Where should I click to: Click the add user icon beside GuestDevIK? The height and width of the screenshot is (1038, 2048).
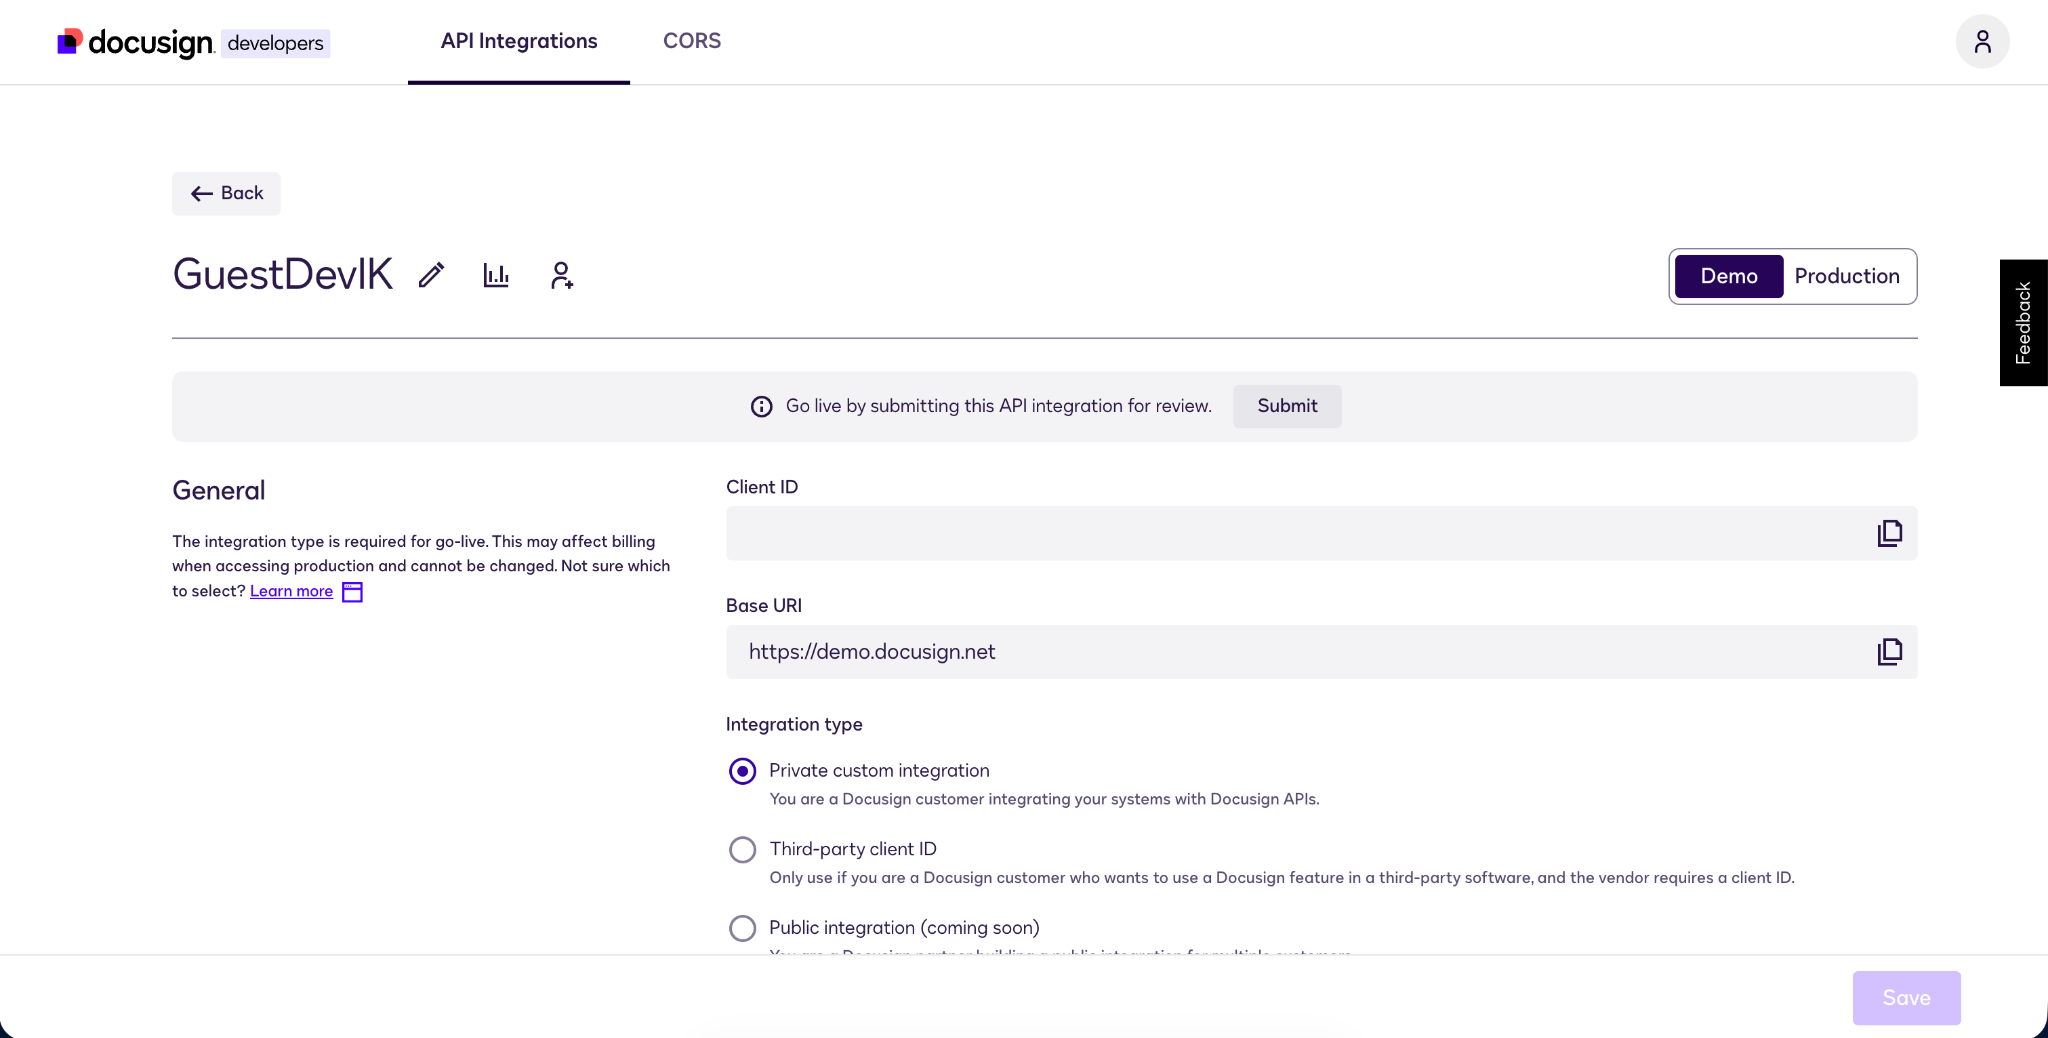pos(562,275)
